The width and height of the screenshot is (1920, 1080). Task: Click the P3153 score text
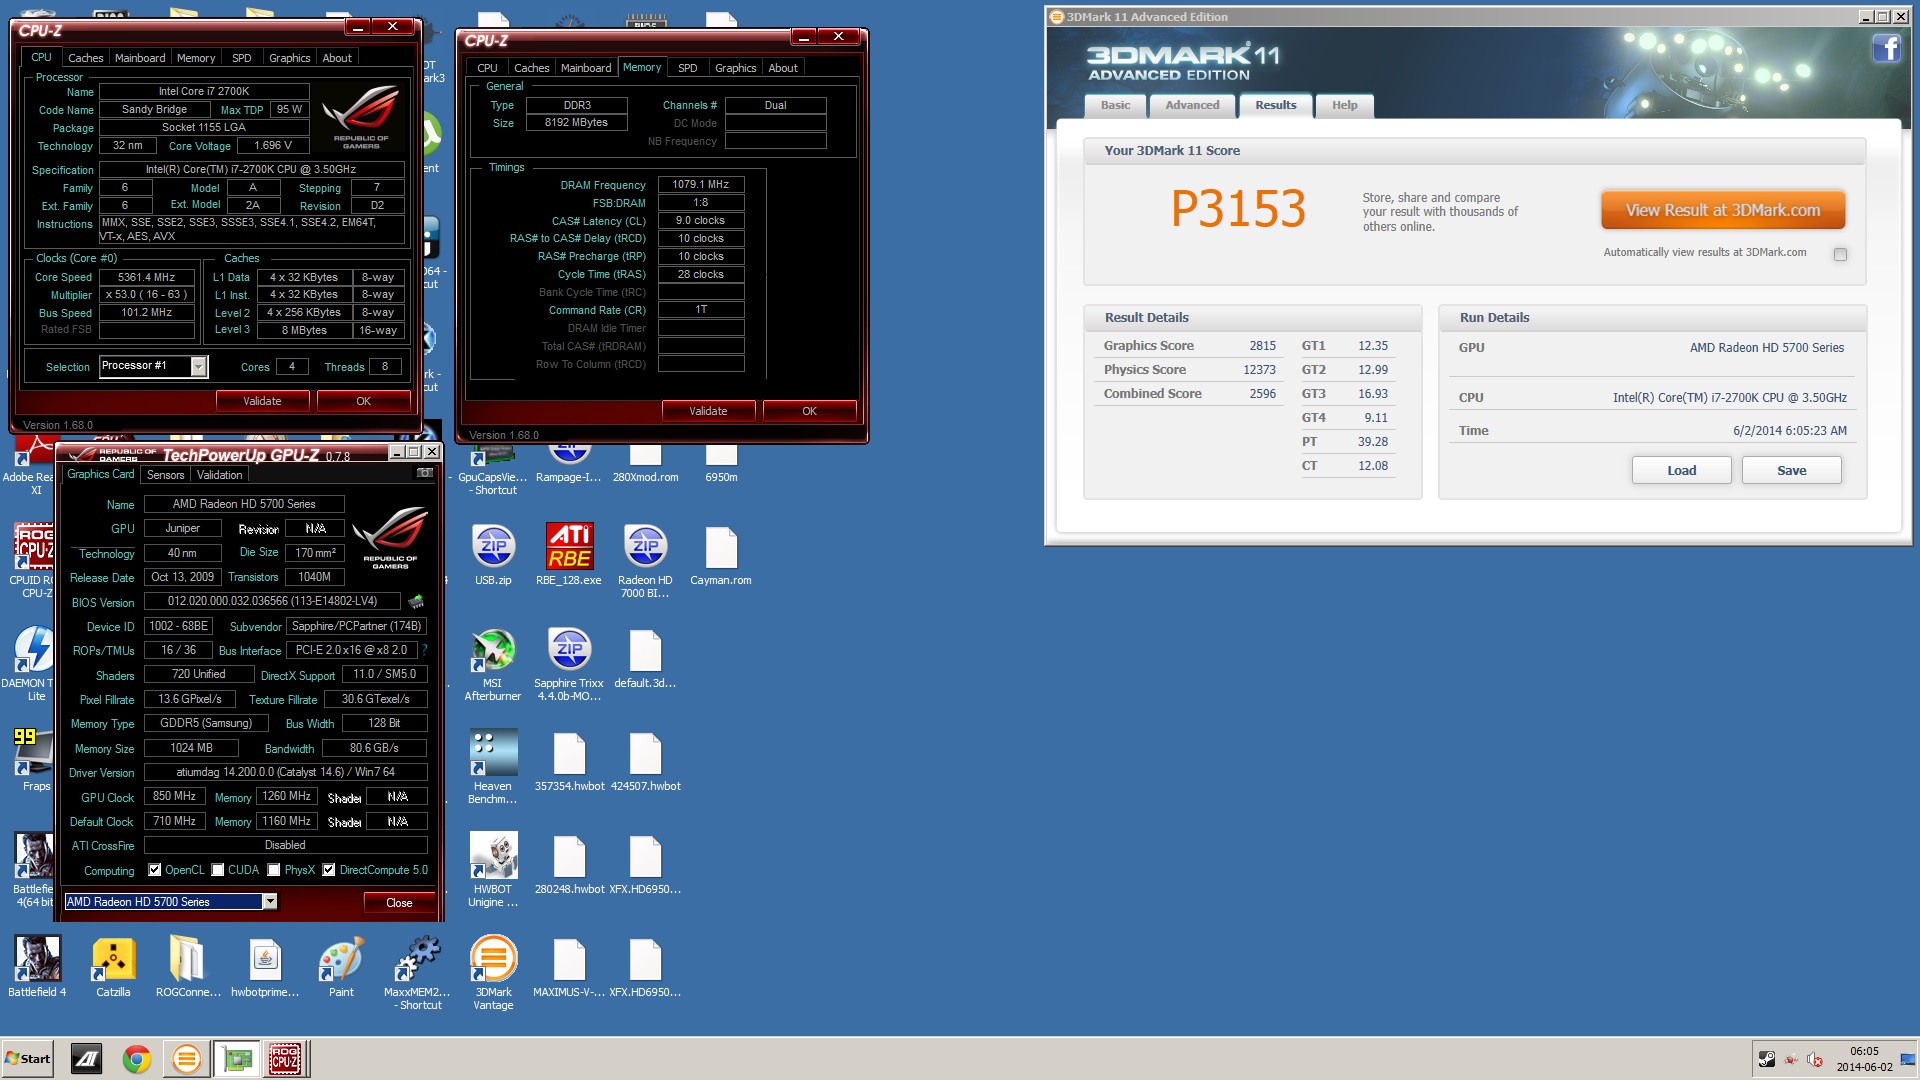pyautogui.click(x=1238, y=209)
